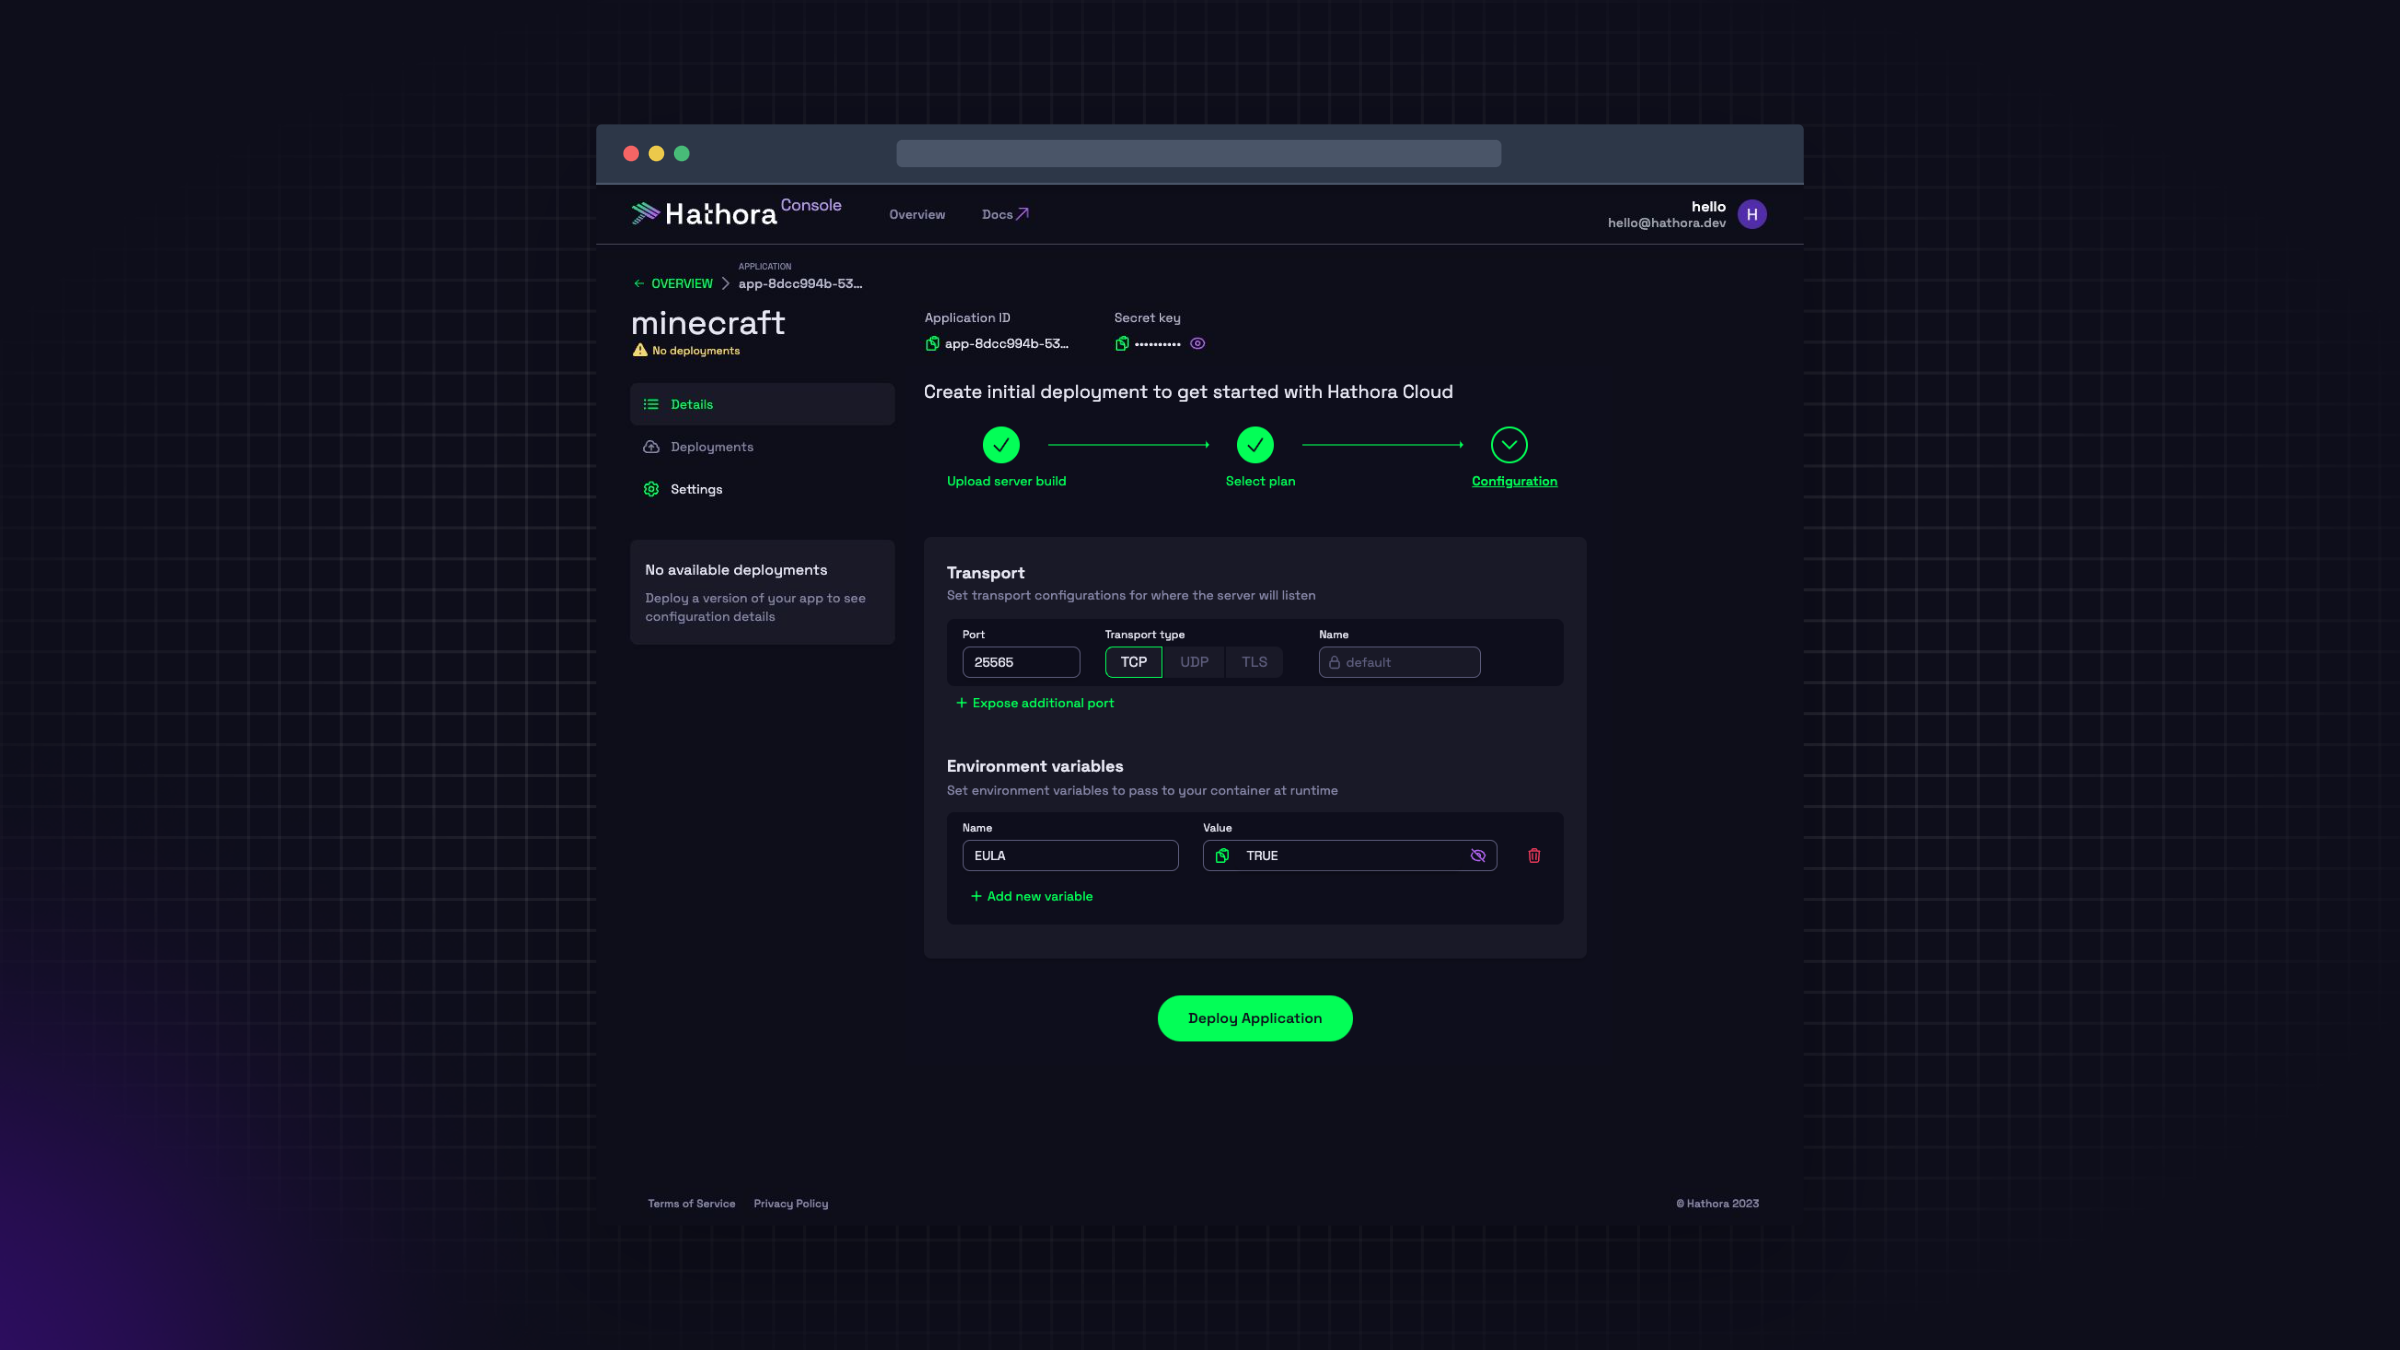The width and height of the screenshot is (2400, 1350).
Task: Click the Port field showing 25565
Action: pos(1021,662)
